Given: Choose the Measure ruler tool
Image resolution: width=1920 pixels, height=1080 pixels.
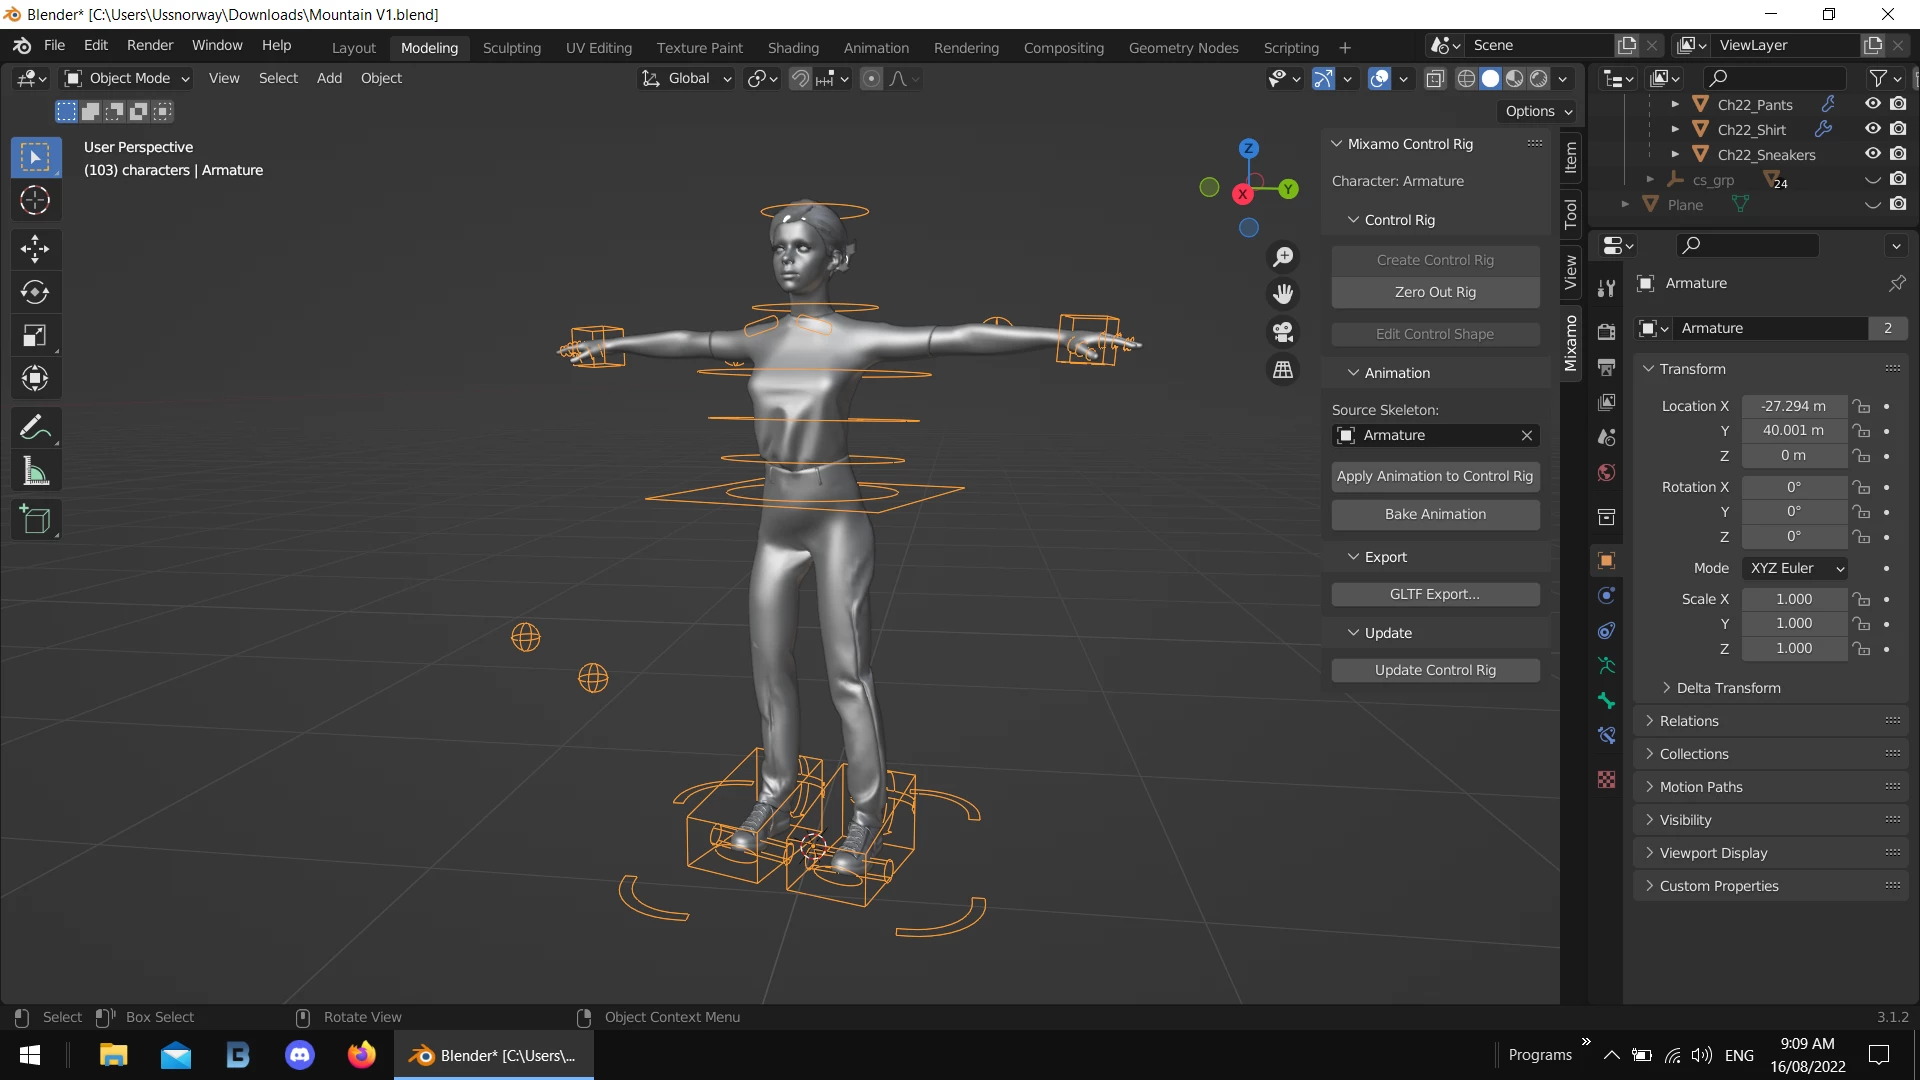Looking at the screenshot, I should (x=35, y=472).
